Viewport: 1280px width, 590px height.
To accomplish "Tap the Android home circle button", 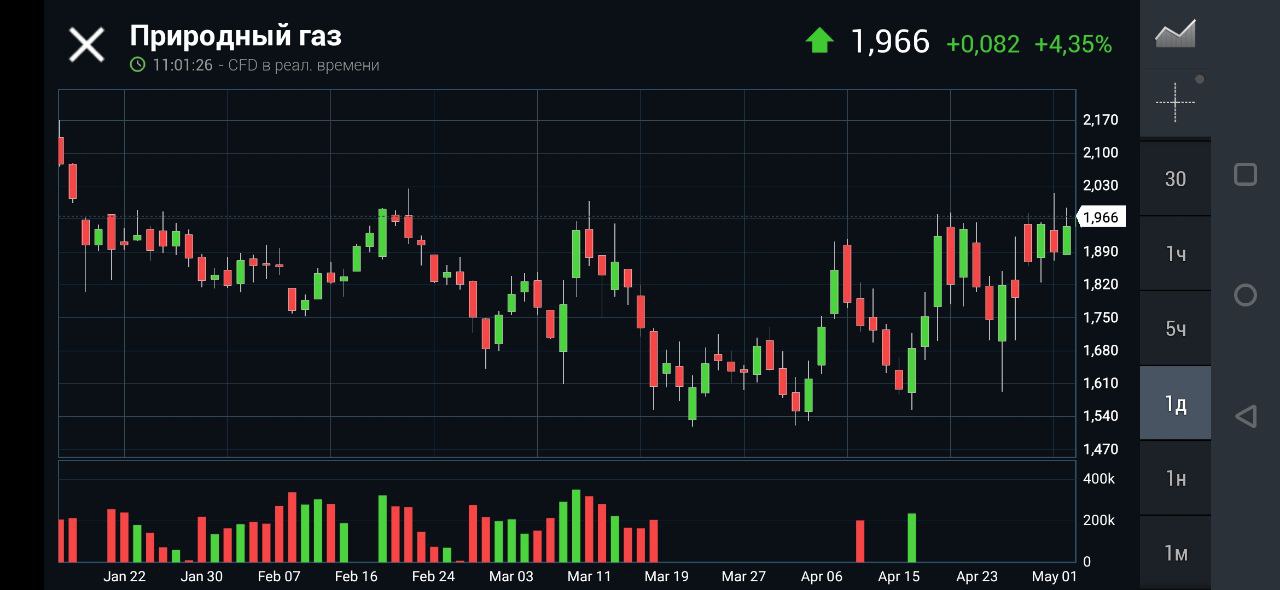I will click(1245, 295).
